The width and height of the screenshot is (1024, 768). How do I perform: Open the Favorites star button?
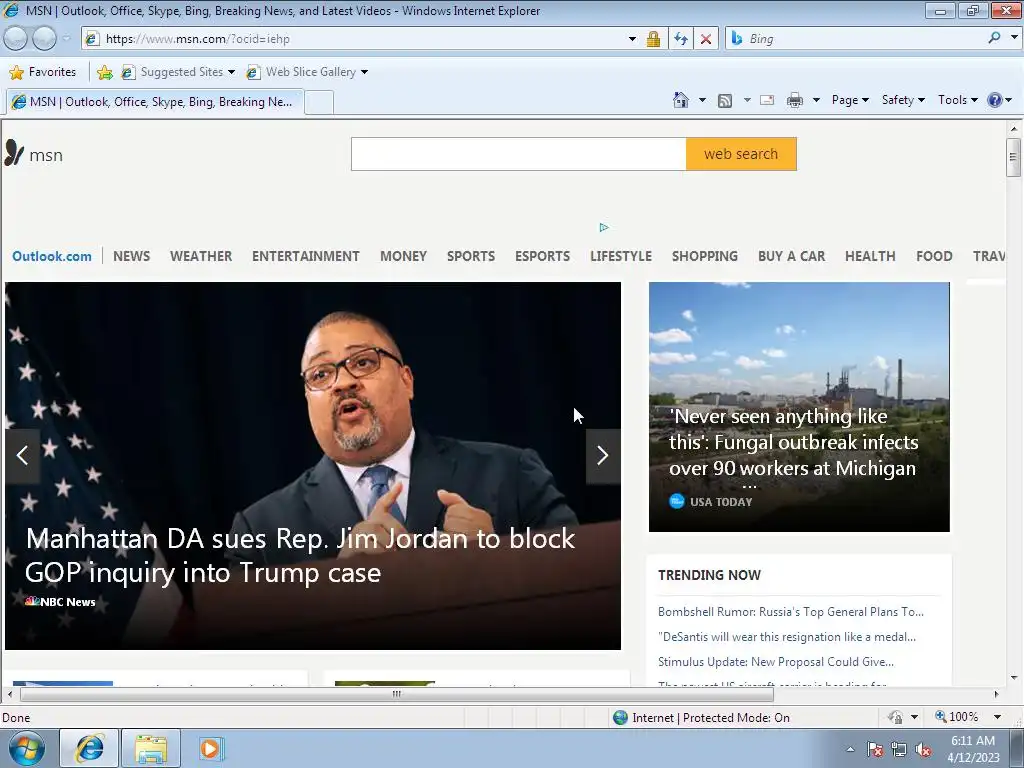click(x=43, y=72)
